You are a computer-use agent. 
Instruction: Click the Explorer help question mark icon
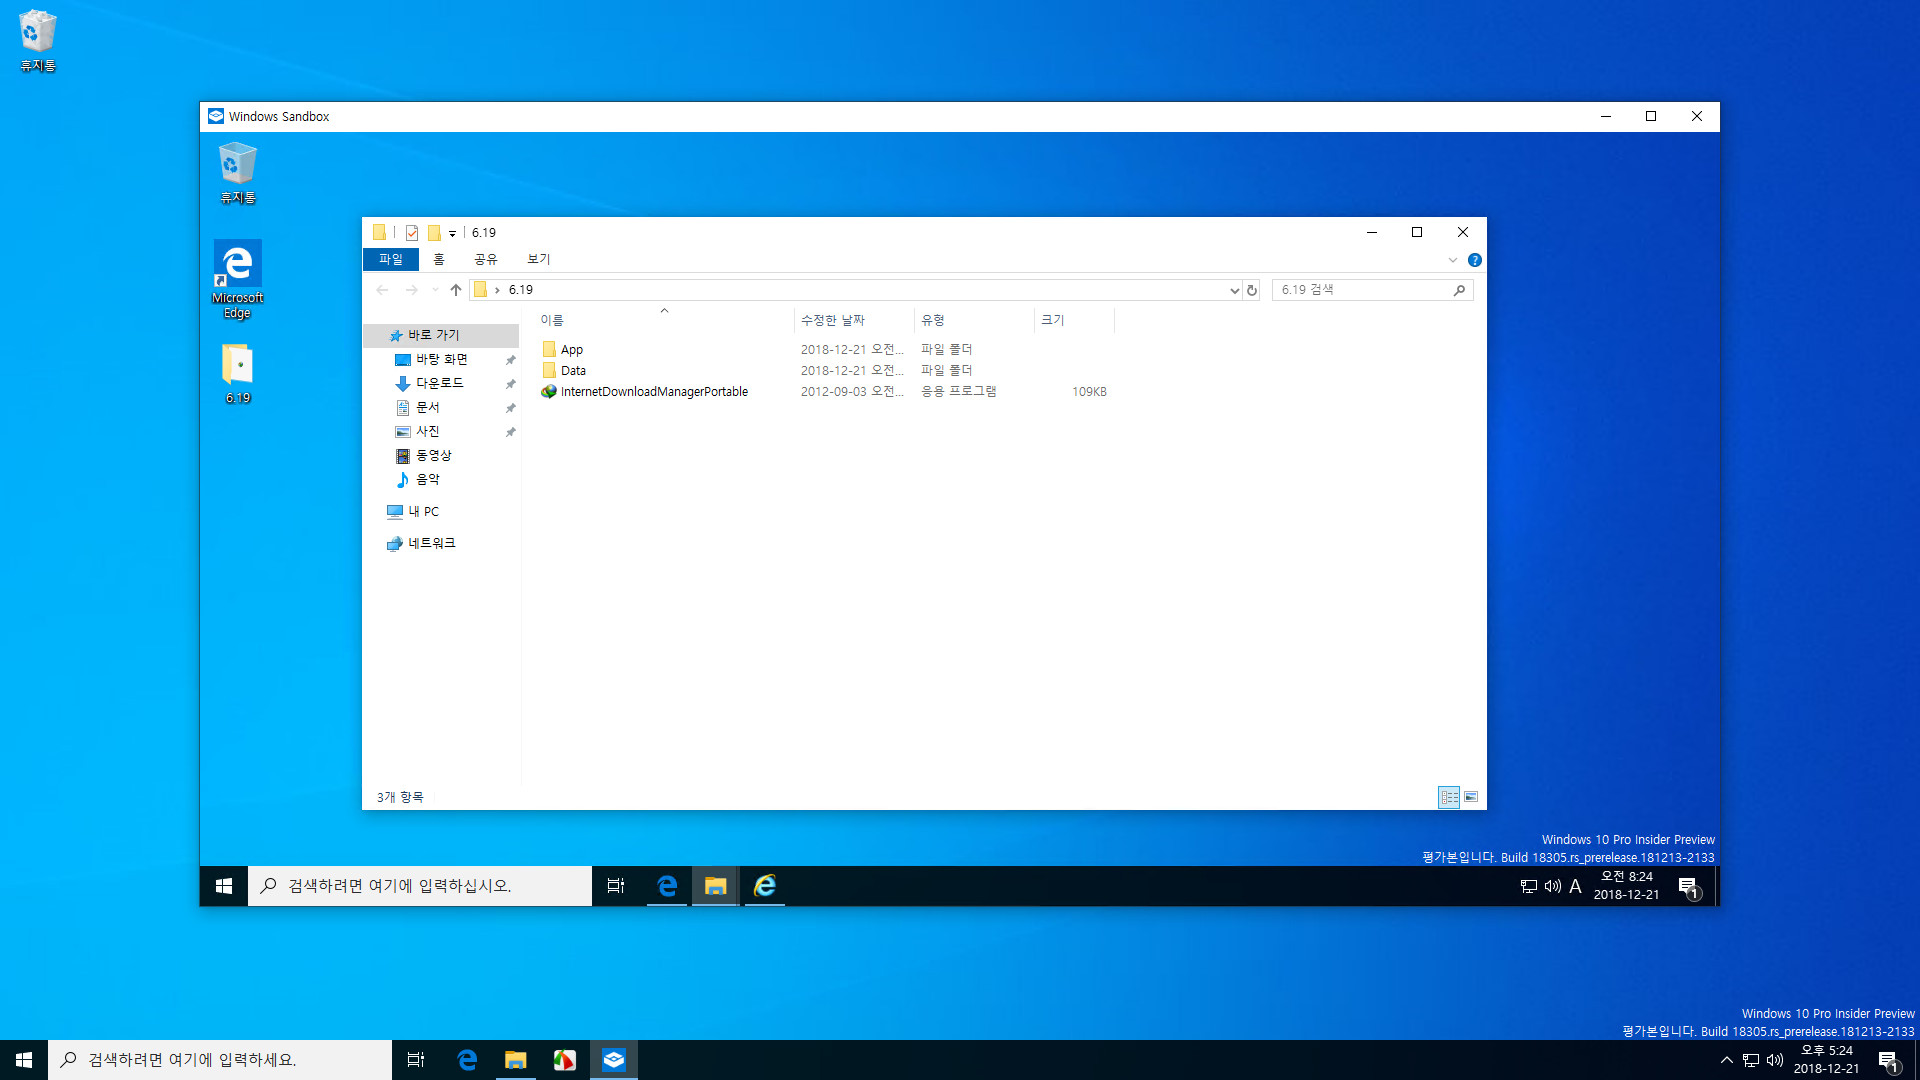(x=1475, y=260)
